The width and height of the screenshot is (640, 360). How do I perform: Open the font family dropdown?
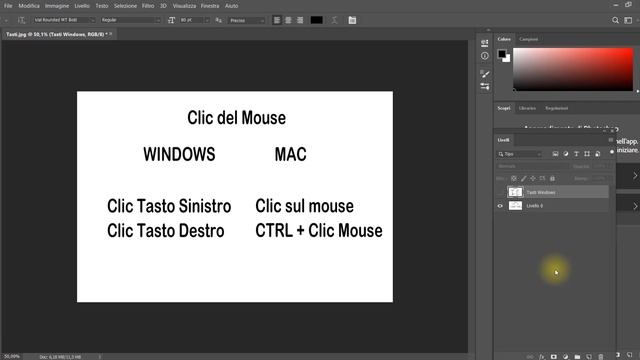pos(64,20)
